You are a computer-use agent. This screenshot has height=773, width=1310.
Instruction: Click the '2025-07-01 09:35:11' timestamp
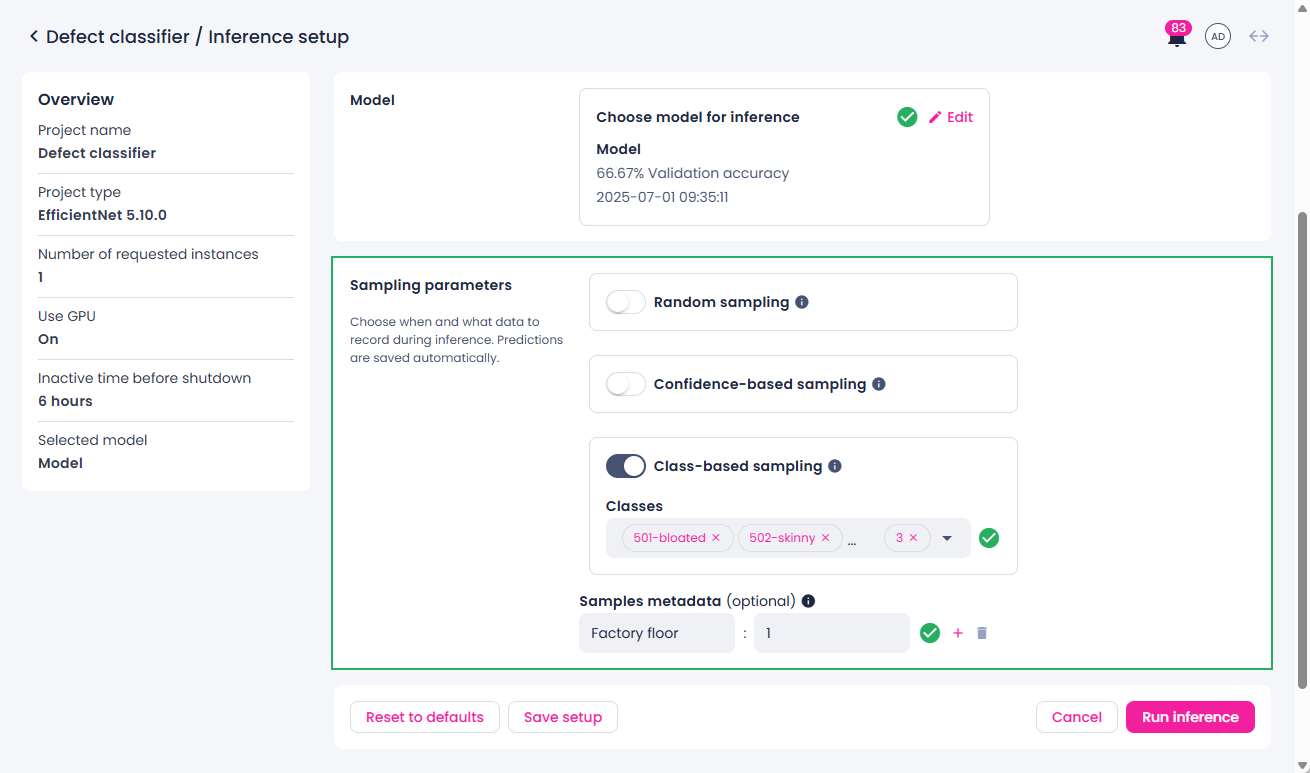[662, 197]
